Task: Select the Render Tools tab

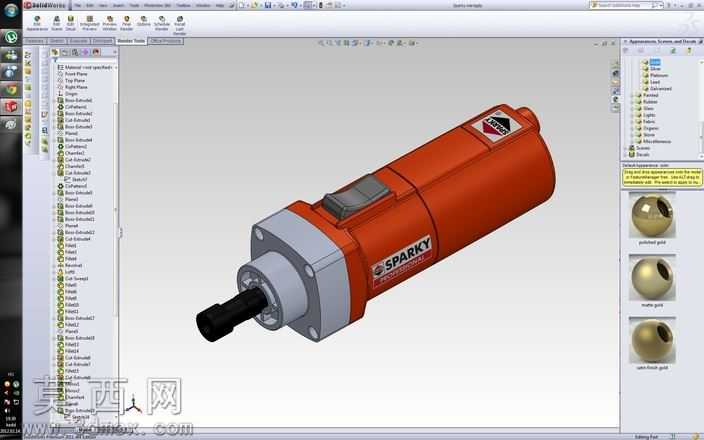Action: point(131,41)
